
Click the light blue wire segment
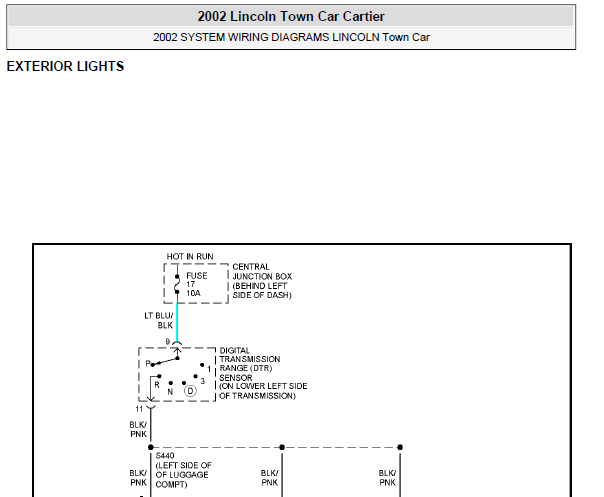[x=177, y=323]
